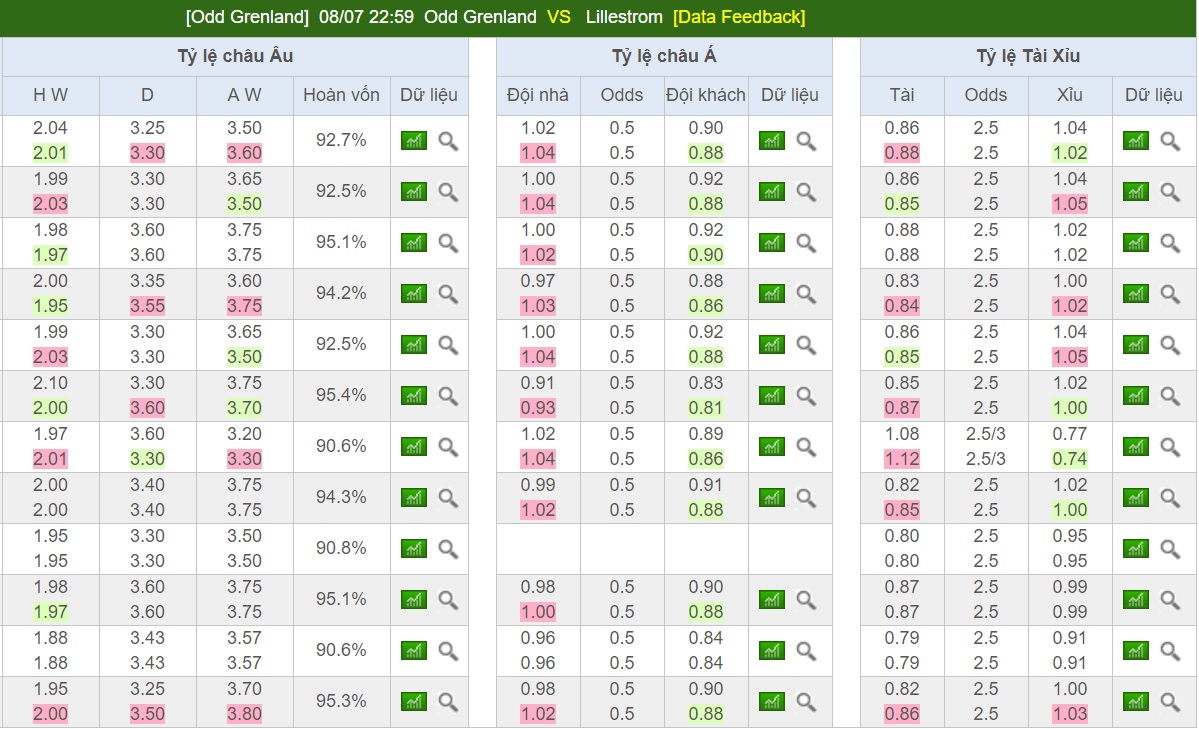Click the magnifier in the 94.2% return row
1199x729 pixels.
pyautogui.click(x=448, y=294)
